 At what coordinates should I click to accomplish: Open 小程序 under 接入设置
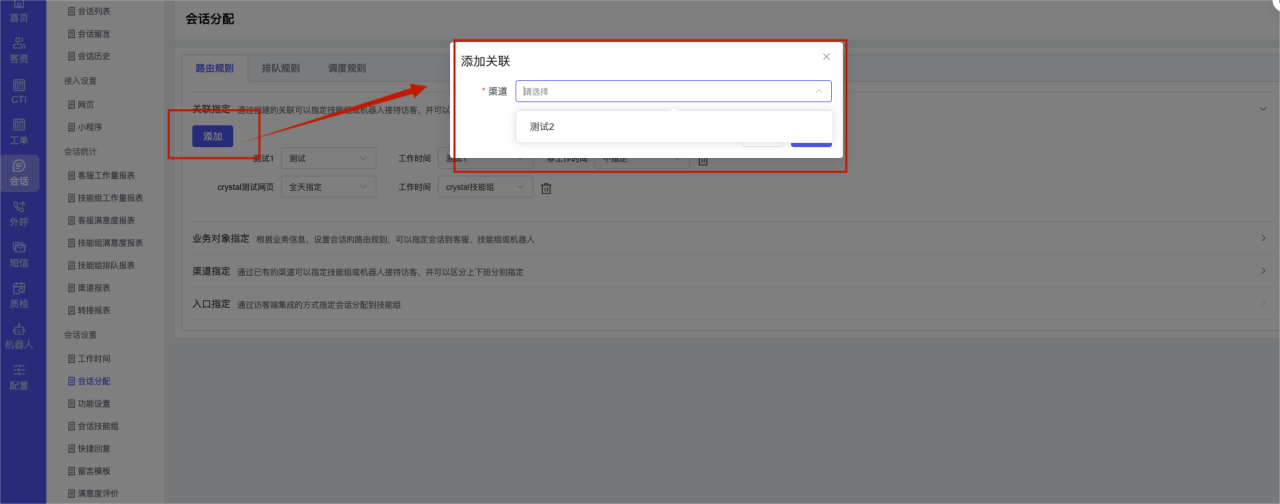(x=84, y=127)
